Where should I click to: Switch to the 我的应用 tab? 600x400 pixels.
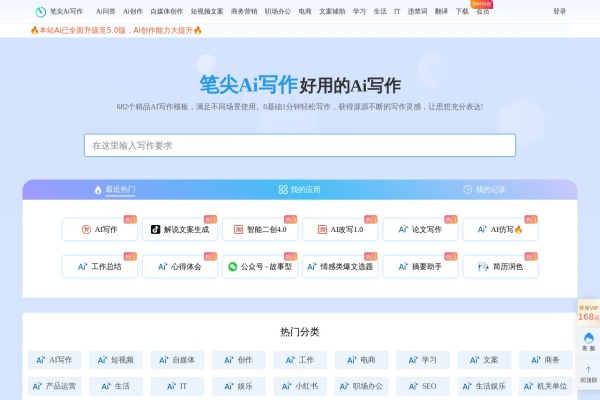tap(300, 189)
